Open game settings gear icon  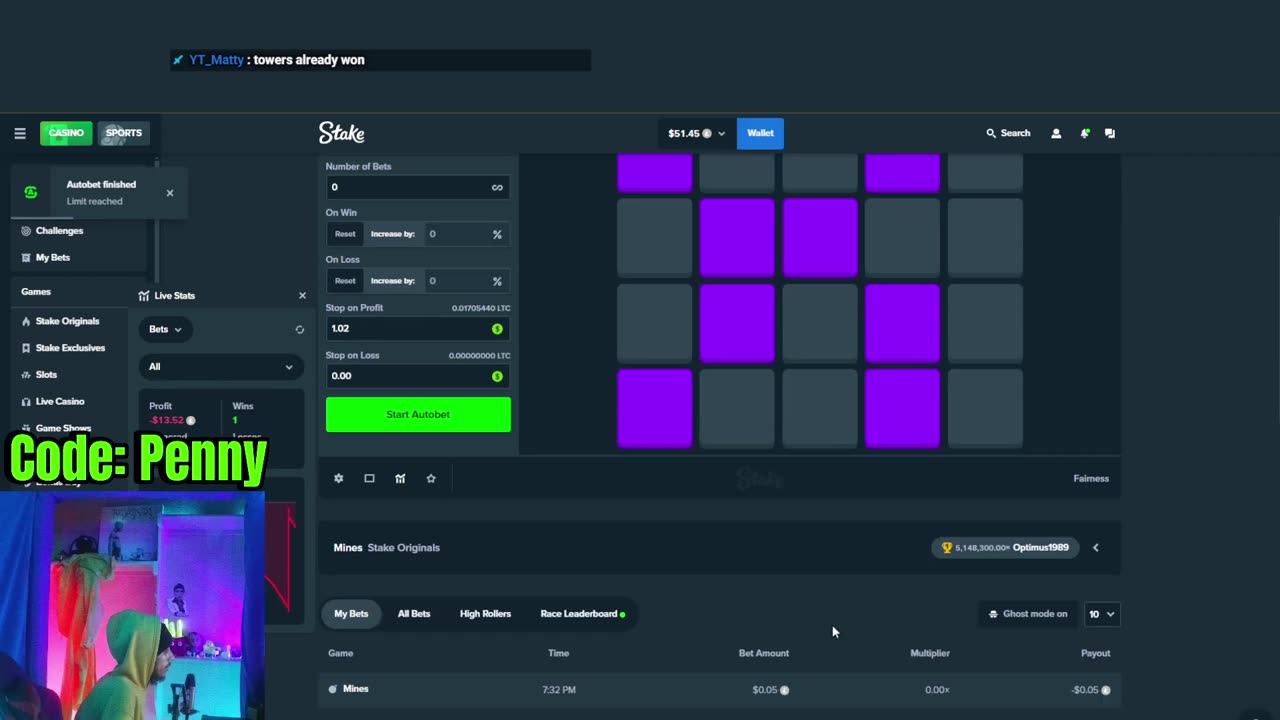point(338,478)
